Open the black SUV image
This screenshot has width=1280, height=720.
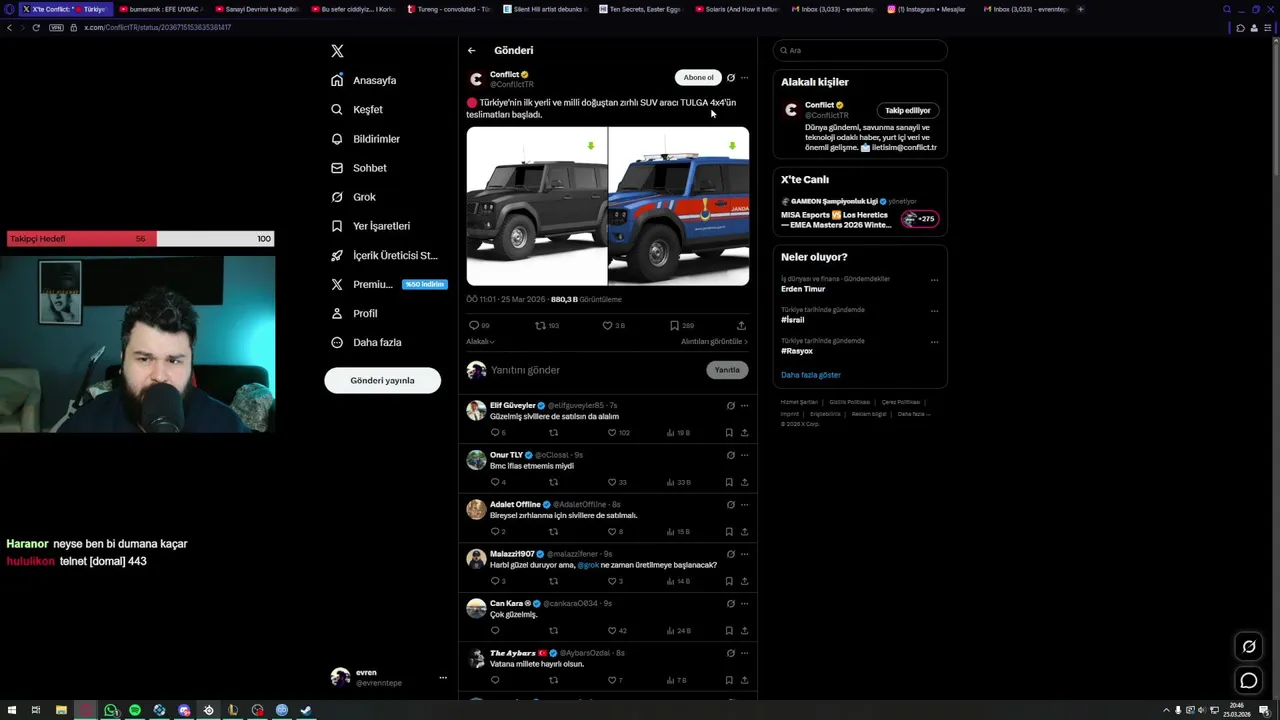(x=537, y=206)
